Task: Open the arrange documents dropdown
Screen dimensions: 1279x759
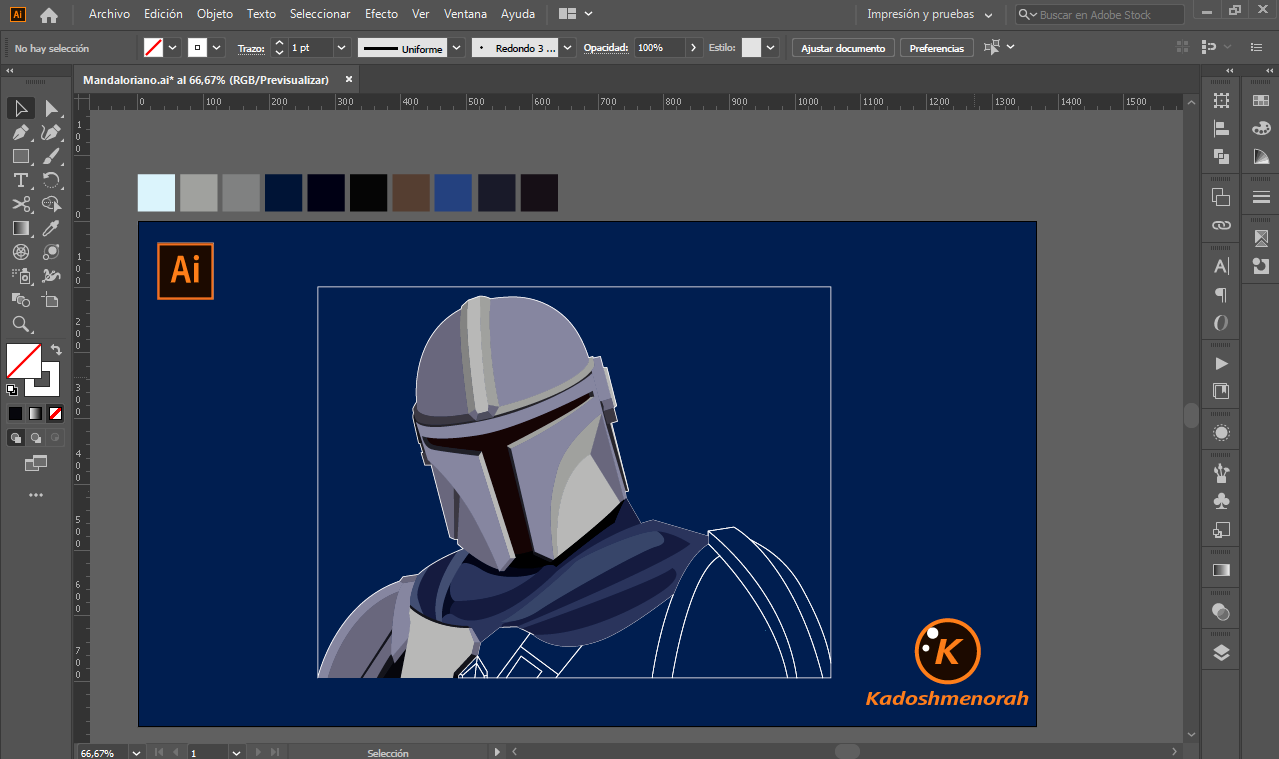Action: [x=576, y=14]
